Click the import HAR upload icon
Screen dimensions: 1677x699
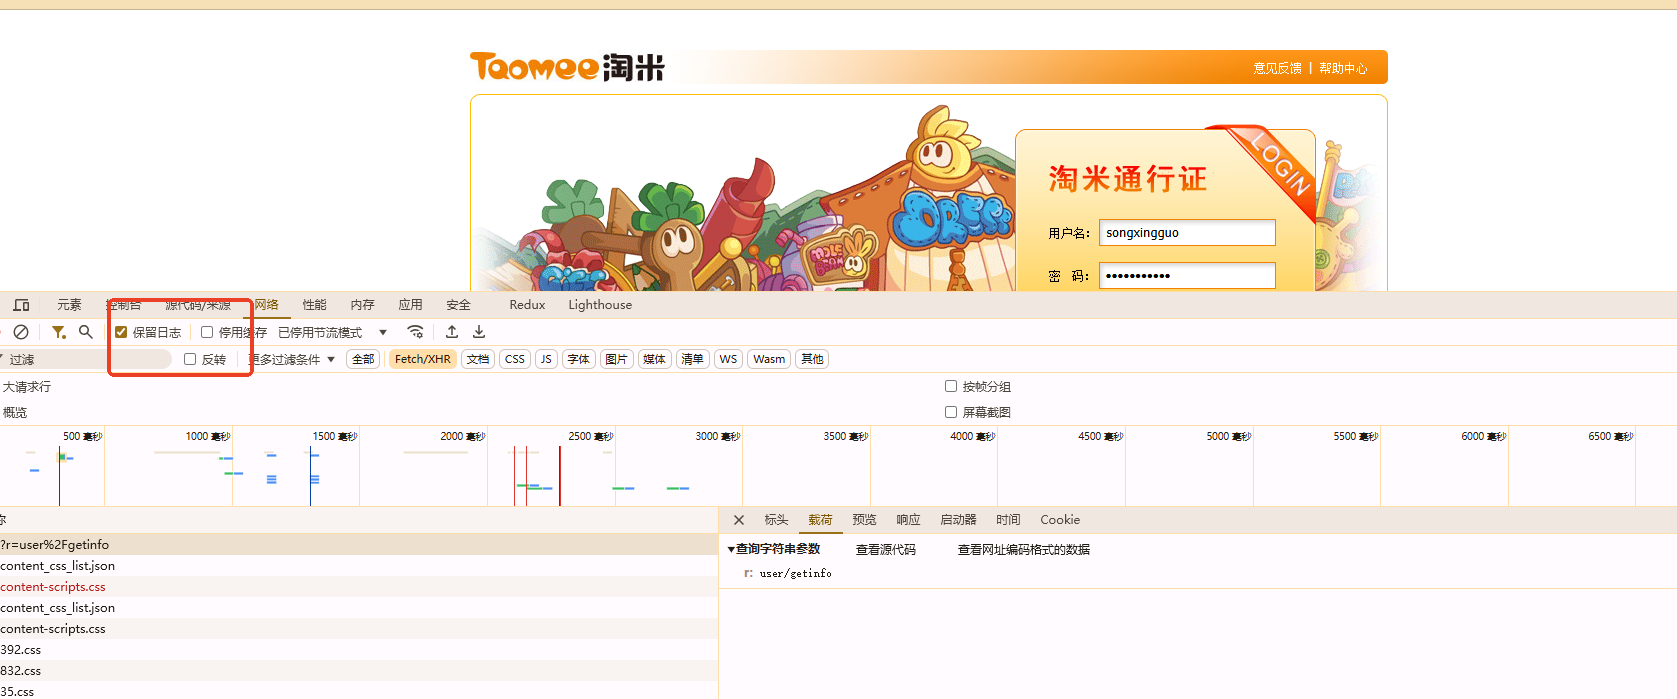[452, 332]
